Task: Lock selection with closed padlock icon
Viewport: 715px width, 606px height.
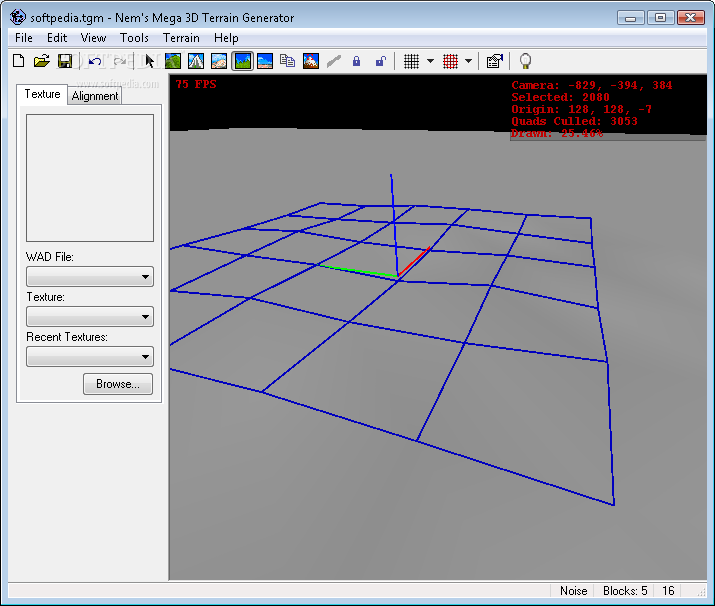Action: [x=357, y=61]
